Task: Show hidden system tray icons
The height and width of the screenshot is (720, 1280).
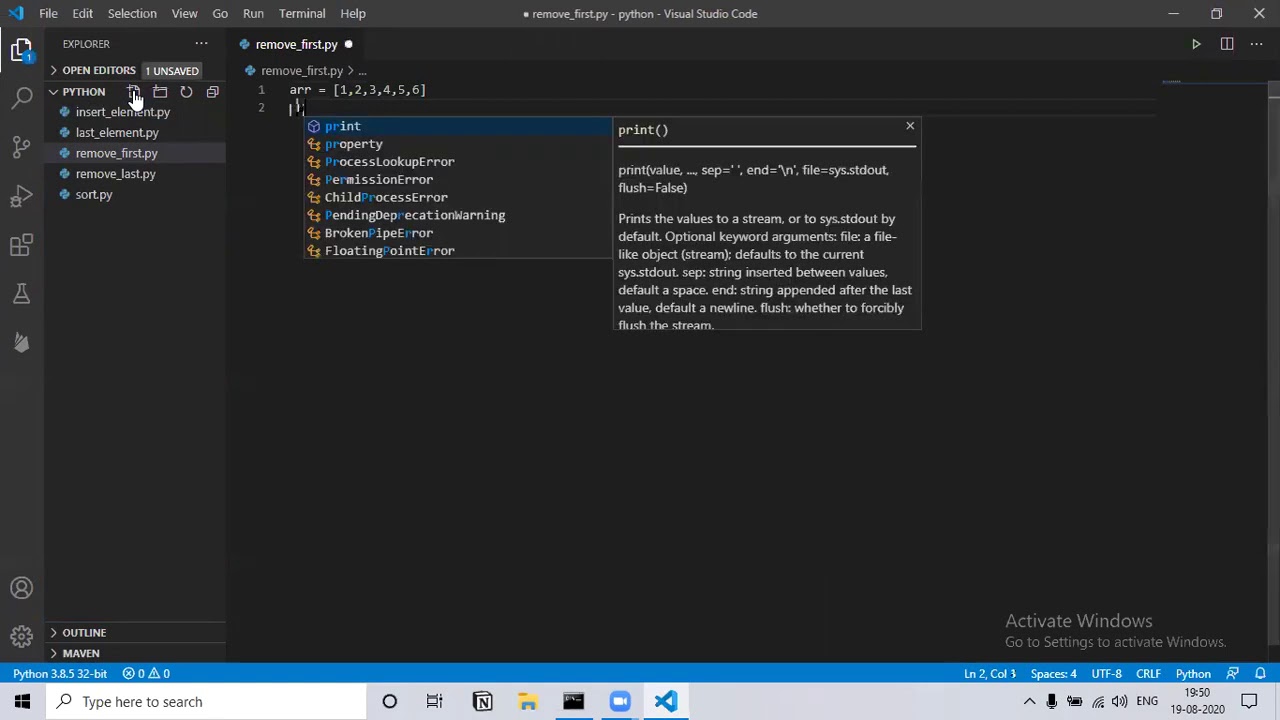Action: coord(1029,702)
